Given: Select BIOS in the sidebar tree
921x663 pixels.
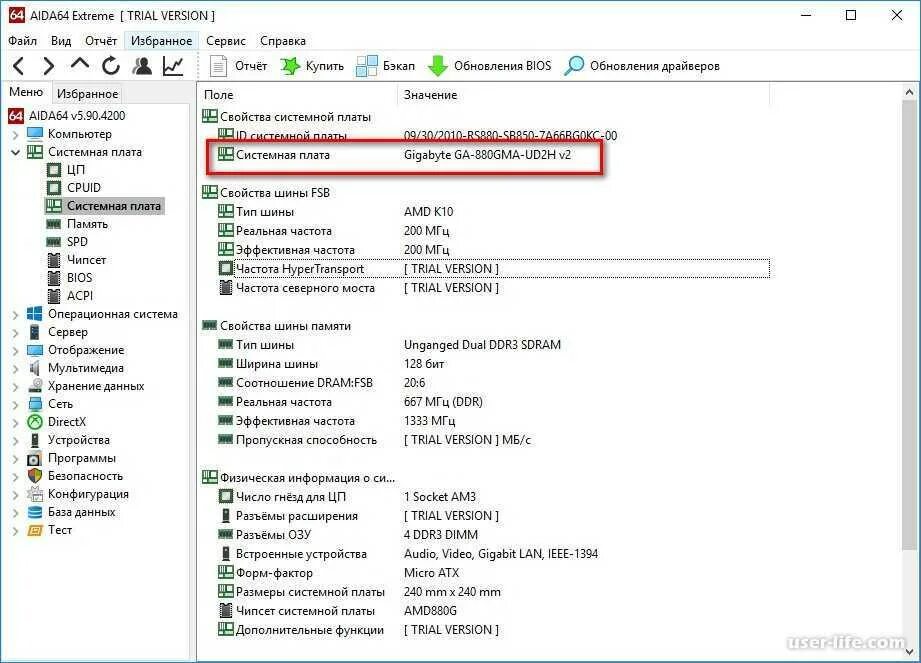Looking at the screenshot, I should (x=79, y=278).
